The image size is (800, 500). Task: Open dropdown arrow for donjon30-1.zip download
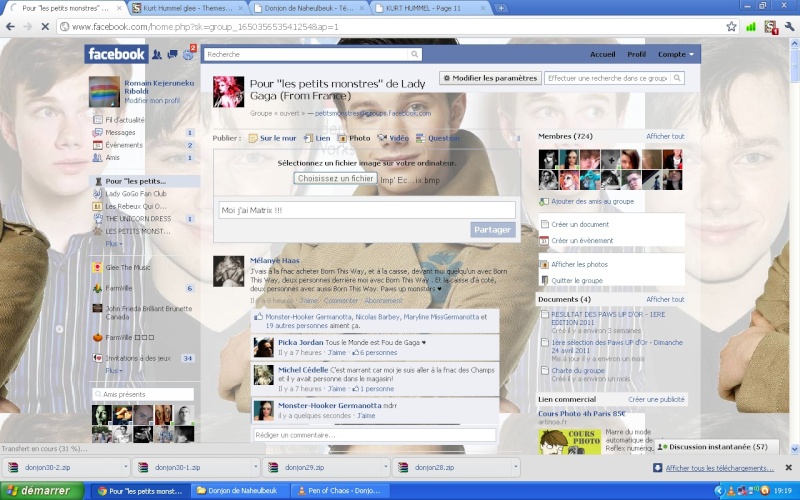(x=255, y=467)
